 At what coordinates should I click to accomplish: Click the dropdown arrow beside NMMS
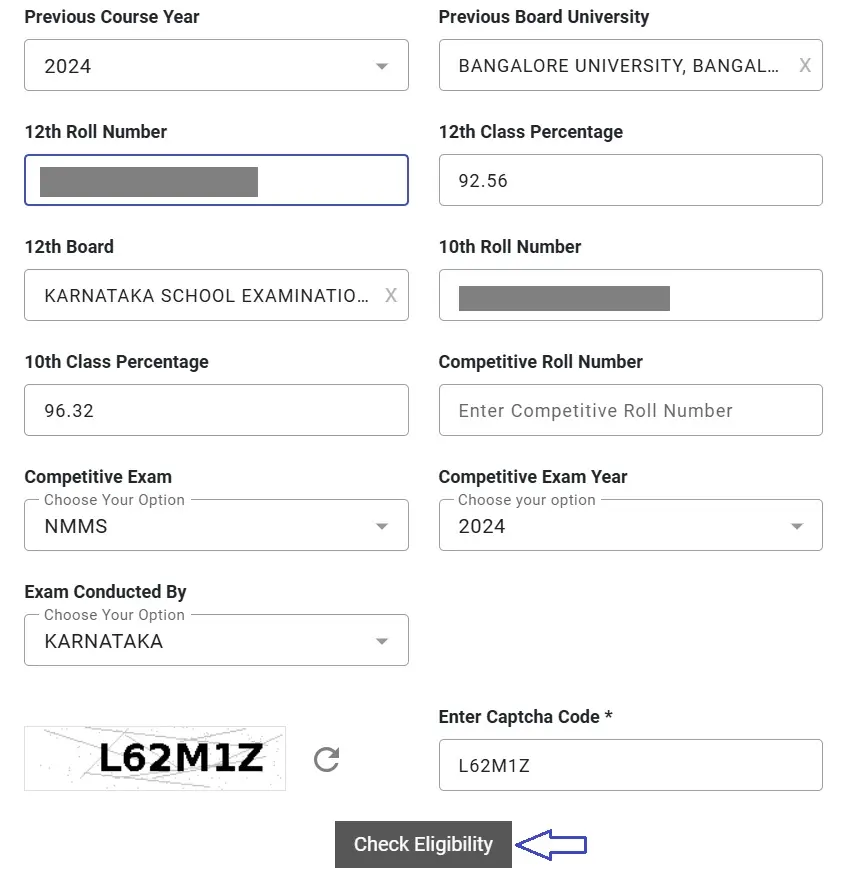coord(382,524)
